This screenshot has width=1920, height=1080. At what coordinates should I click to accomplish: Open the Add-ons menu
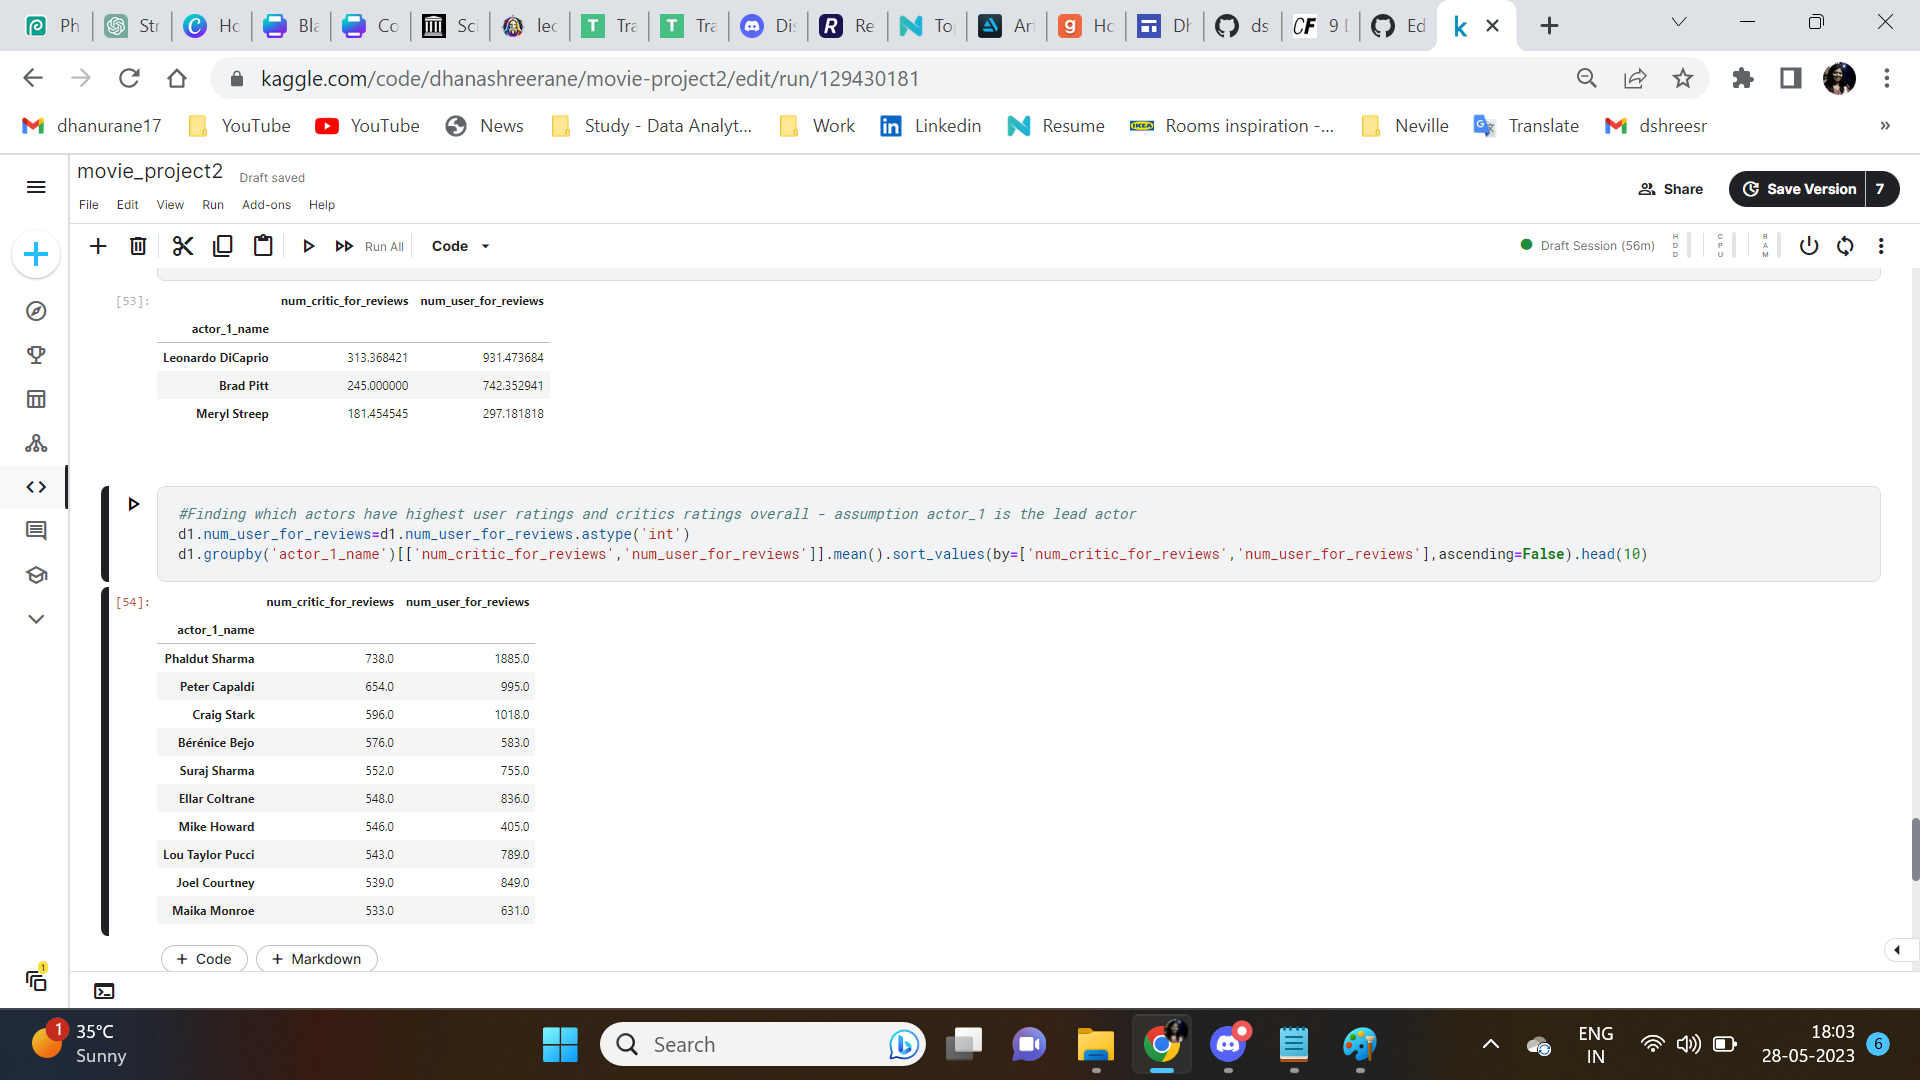pos(266,205)
